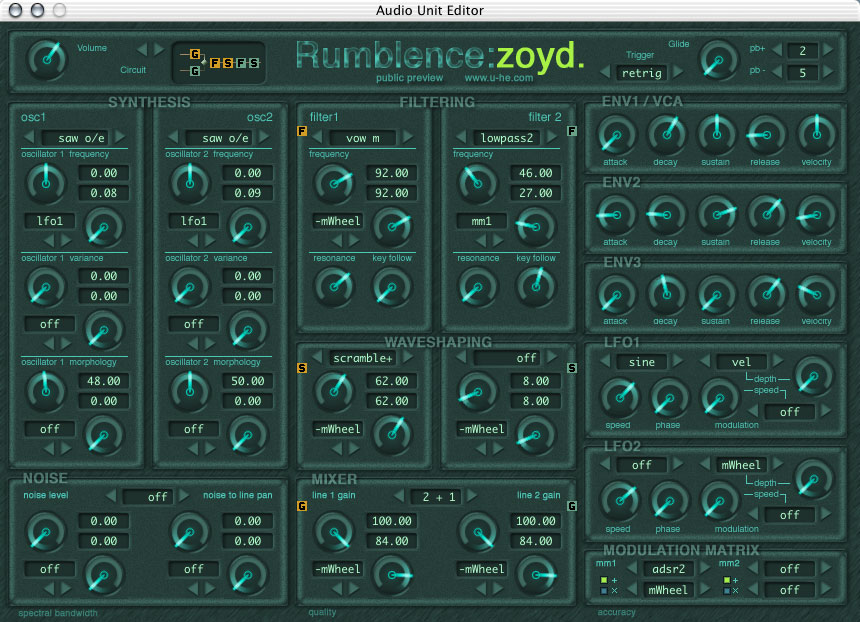
Task: Click the Glide knob
Action: click(x=717, y=61)
